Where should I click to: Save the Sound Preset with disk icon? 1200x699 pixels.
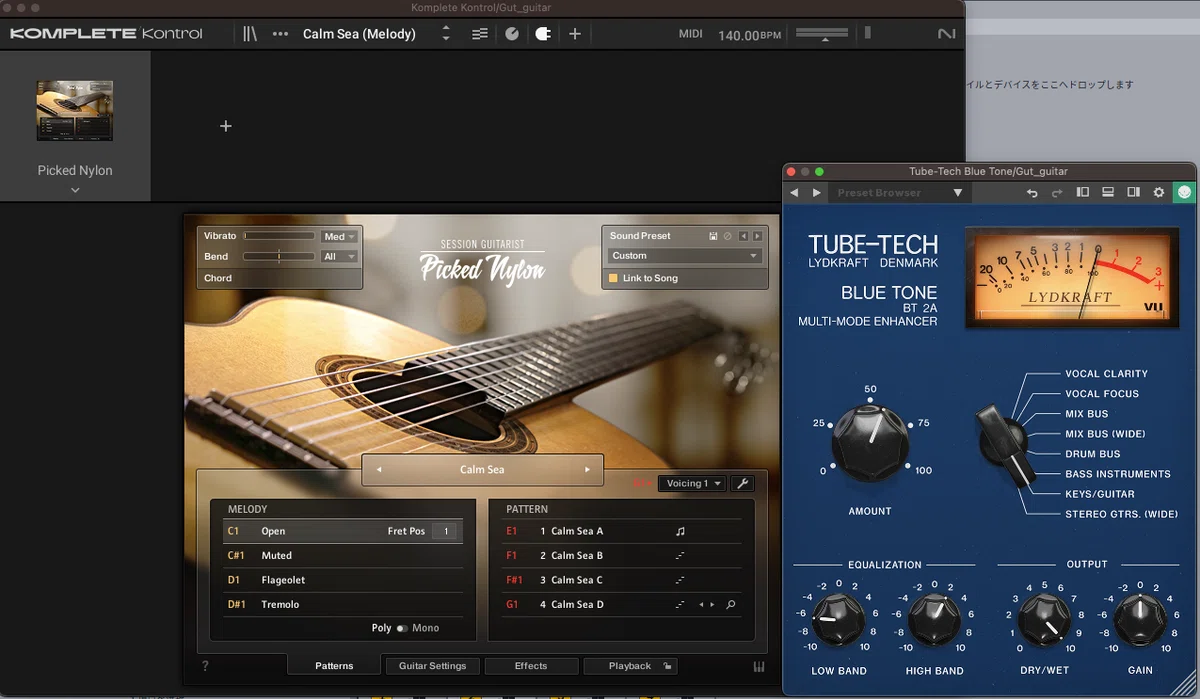[x=713, y=236]
